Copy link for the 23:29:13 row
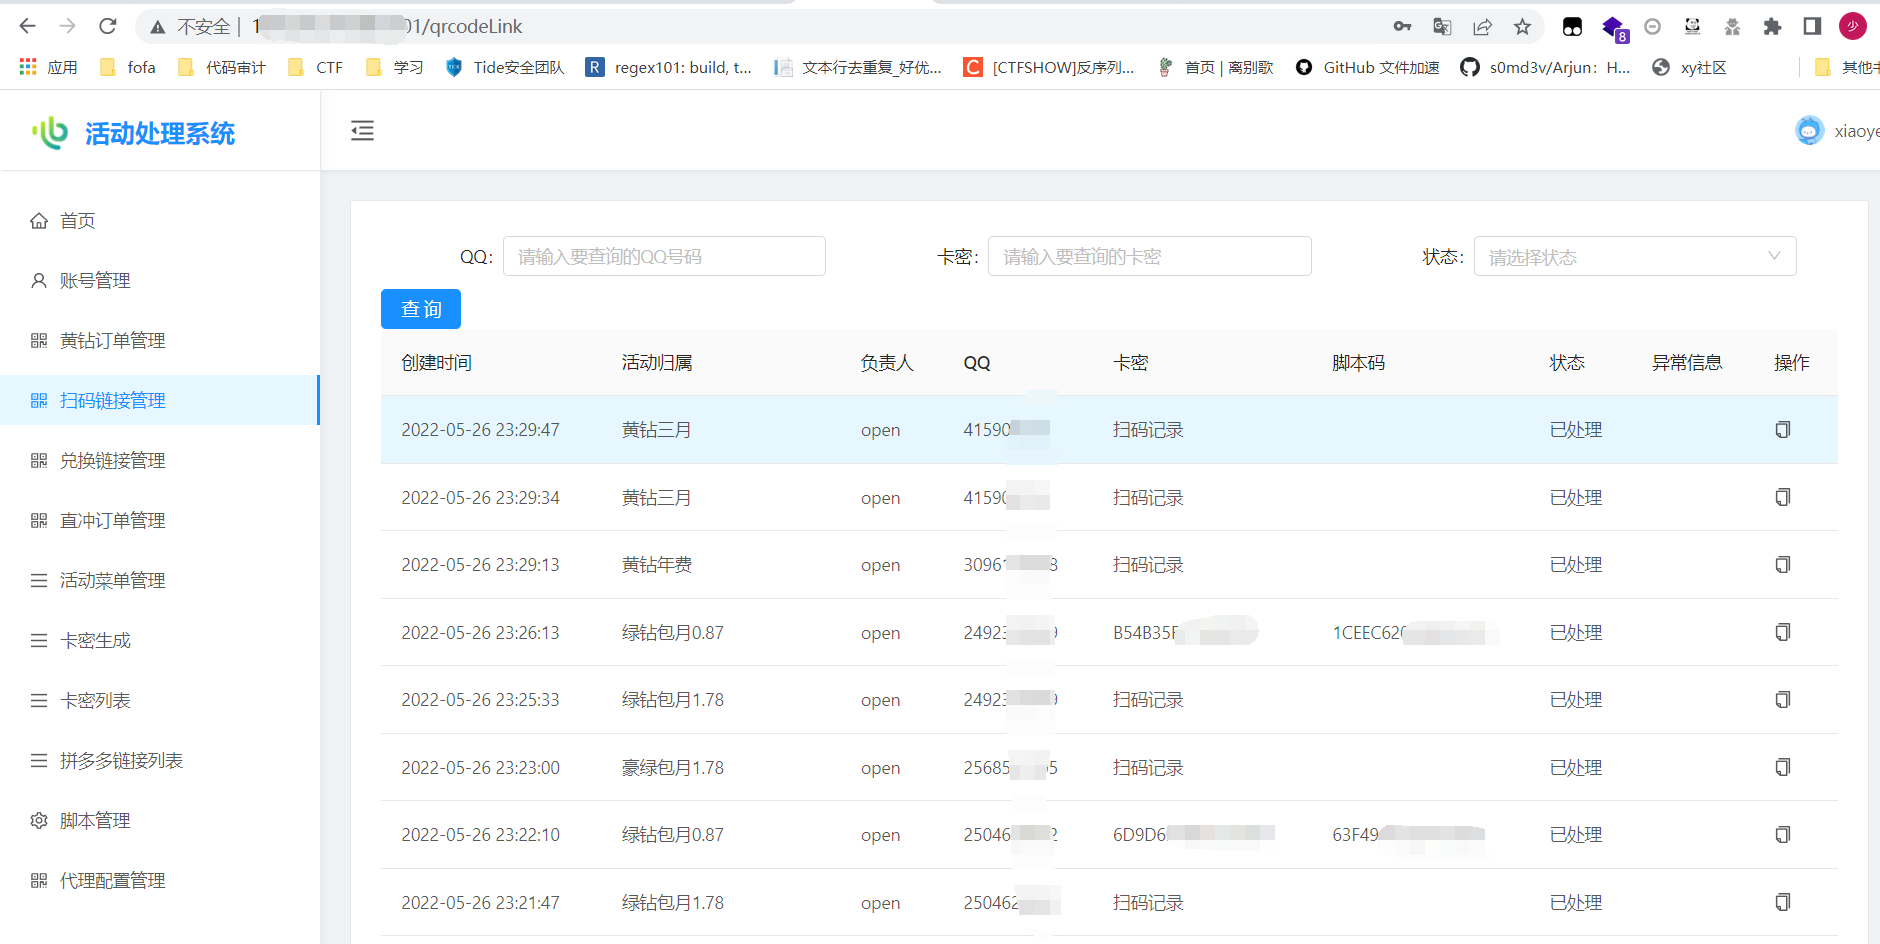 tap(1782, 565)
